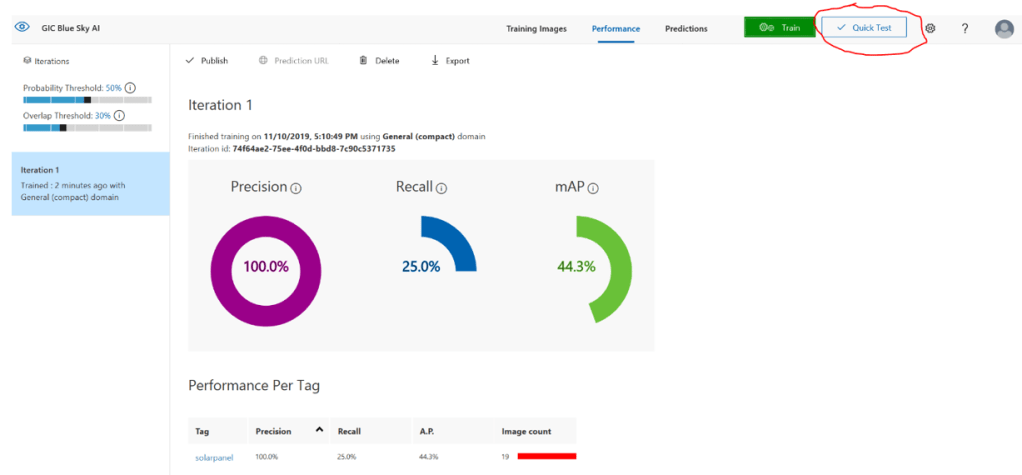The width and height of the screenshot is (1022, 475).
Task: Select the Performance tab
Action: click(615, 29)
